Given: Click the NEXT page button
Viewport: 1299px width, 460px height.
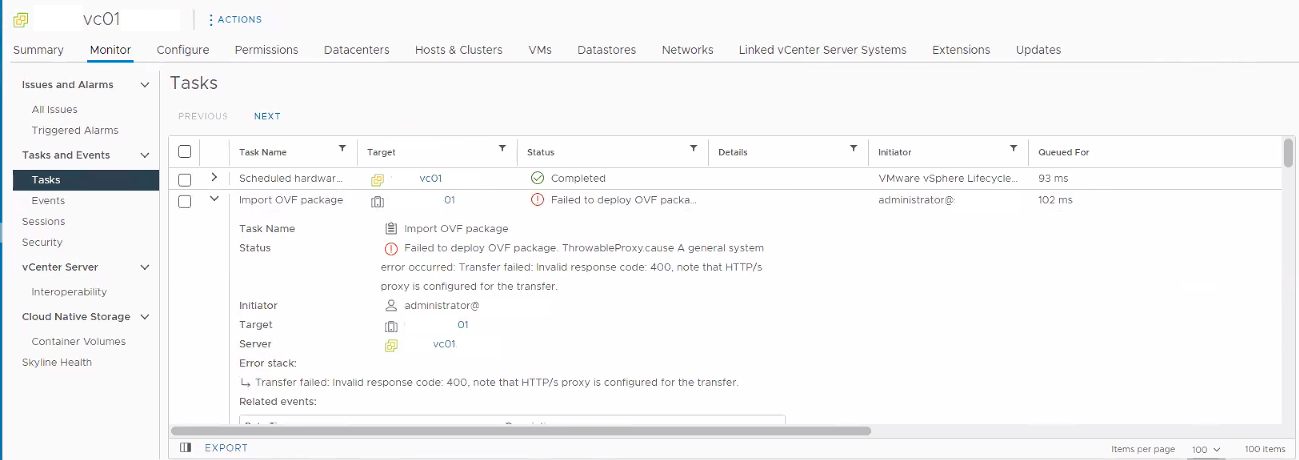Looking at the screenshot, I should pos(267,116).
